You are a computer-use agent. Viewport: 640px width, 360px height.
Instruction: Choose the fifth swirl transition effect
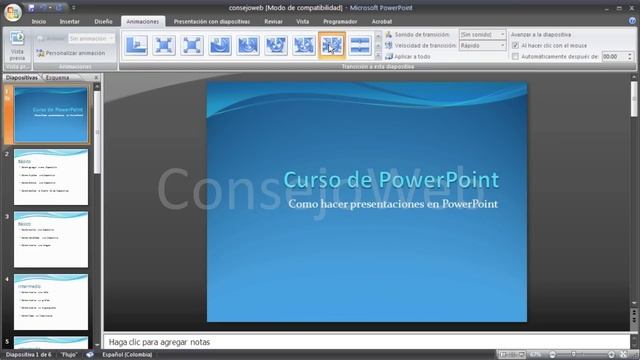(248, 45)
